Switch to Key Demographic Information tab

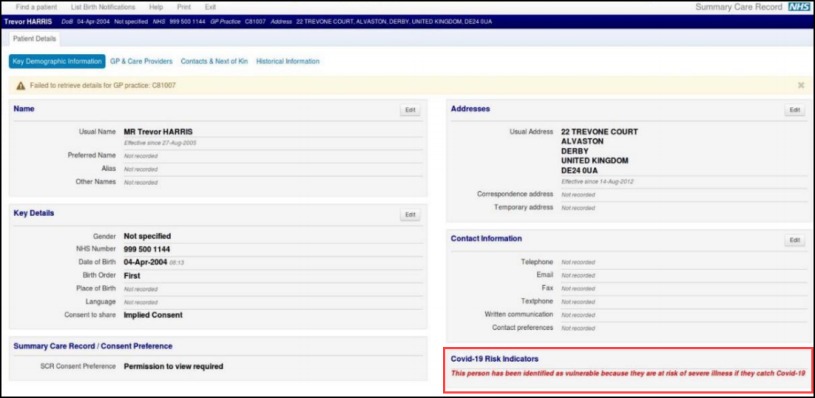tap(57, 61)
